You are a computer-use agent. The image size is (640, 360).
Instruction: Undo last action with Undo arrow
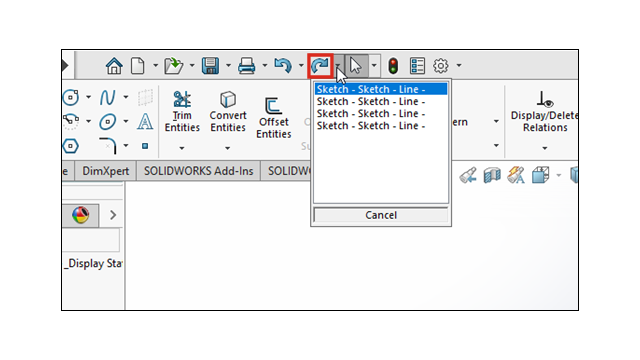283,66
